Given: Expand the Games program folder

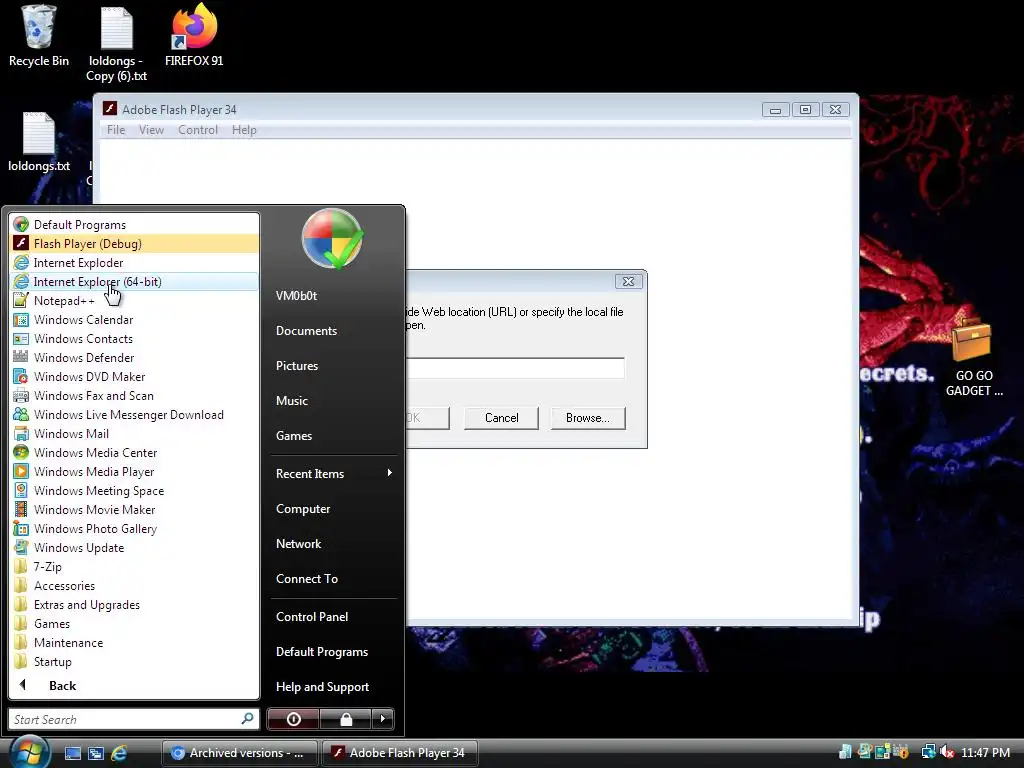Looking at the screenshot, I should pyautogui.click(x=135, y=622).
